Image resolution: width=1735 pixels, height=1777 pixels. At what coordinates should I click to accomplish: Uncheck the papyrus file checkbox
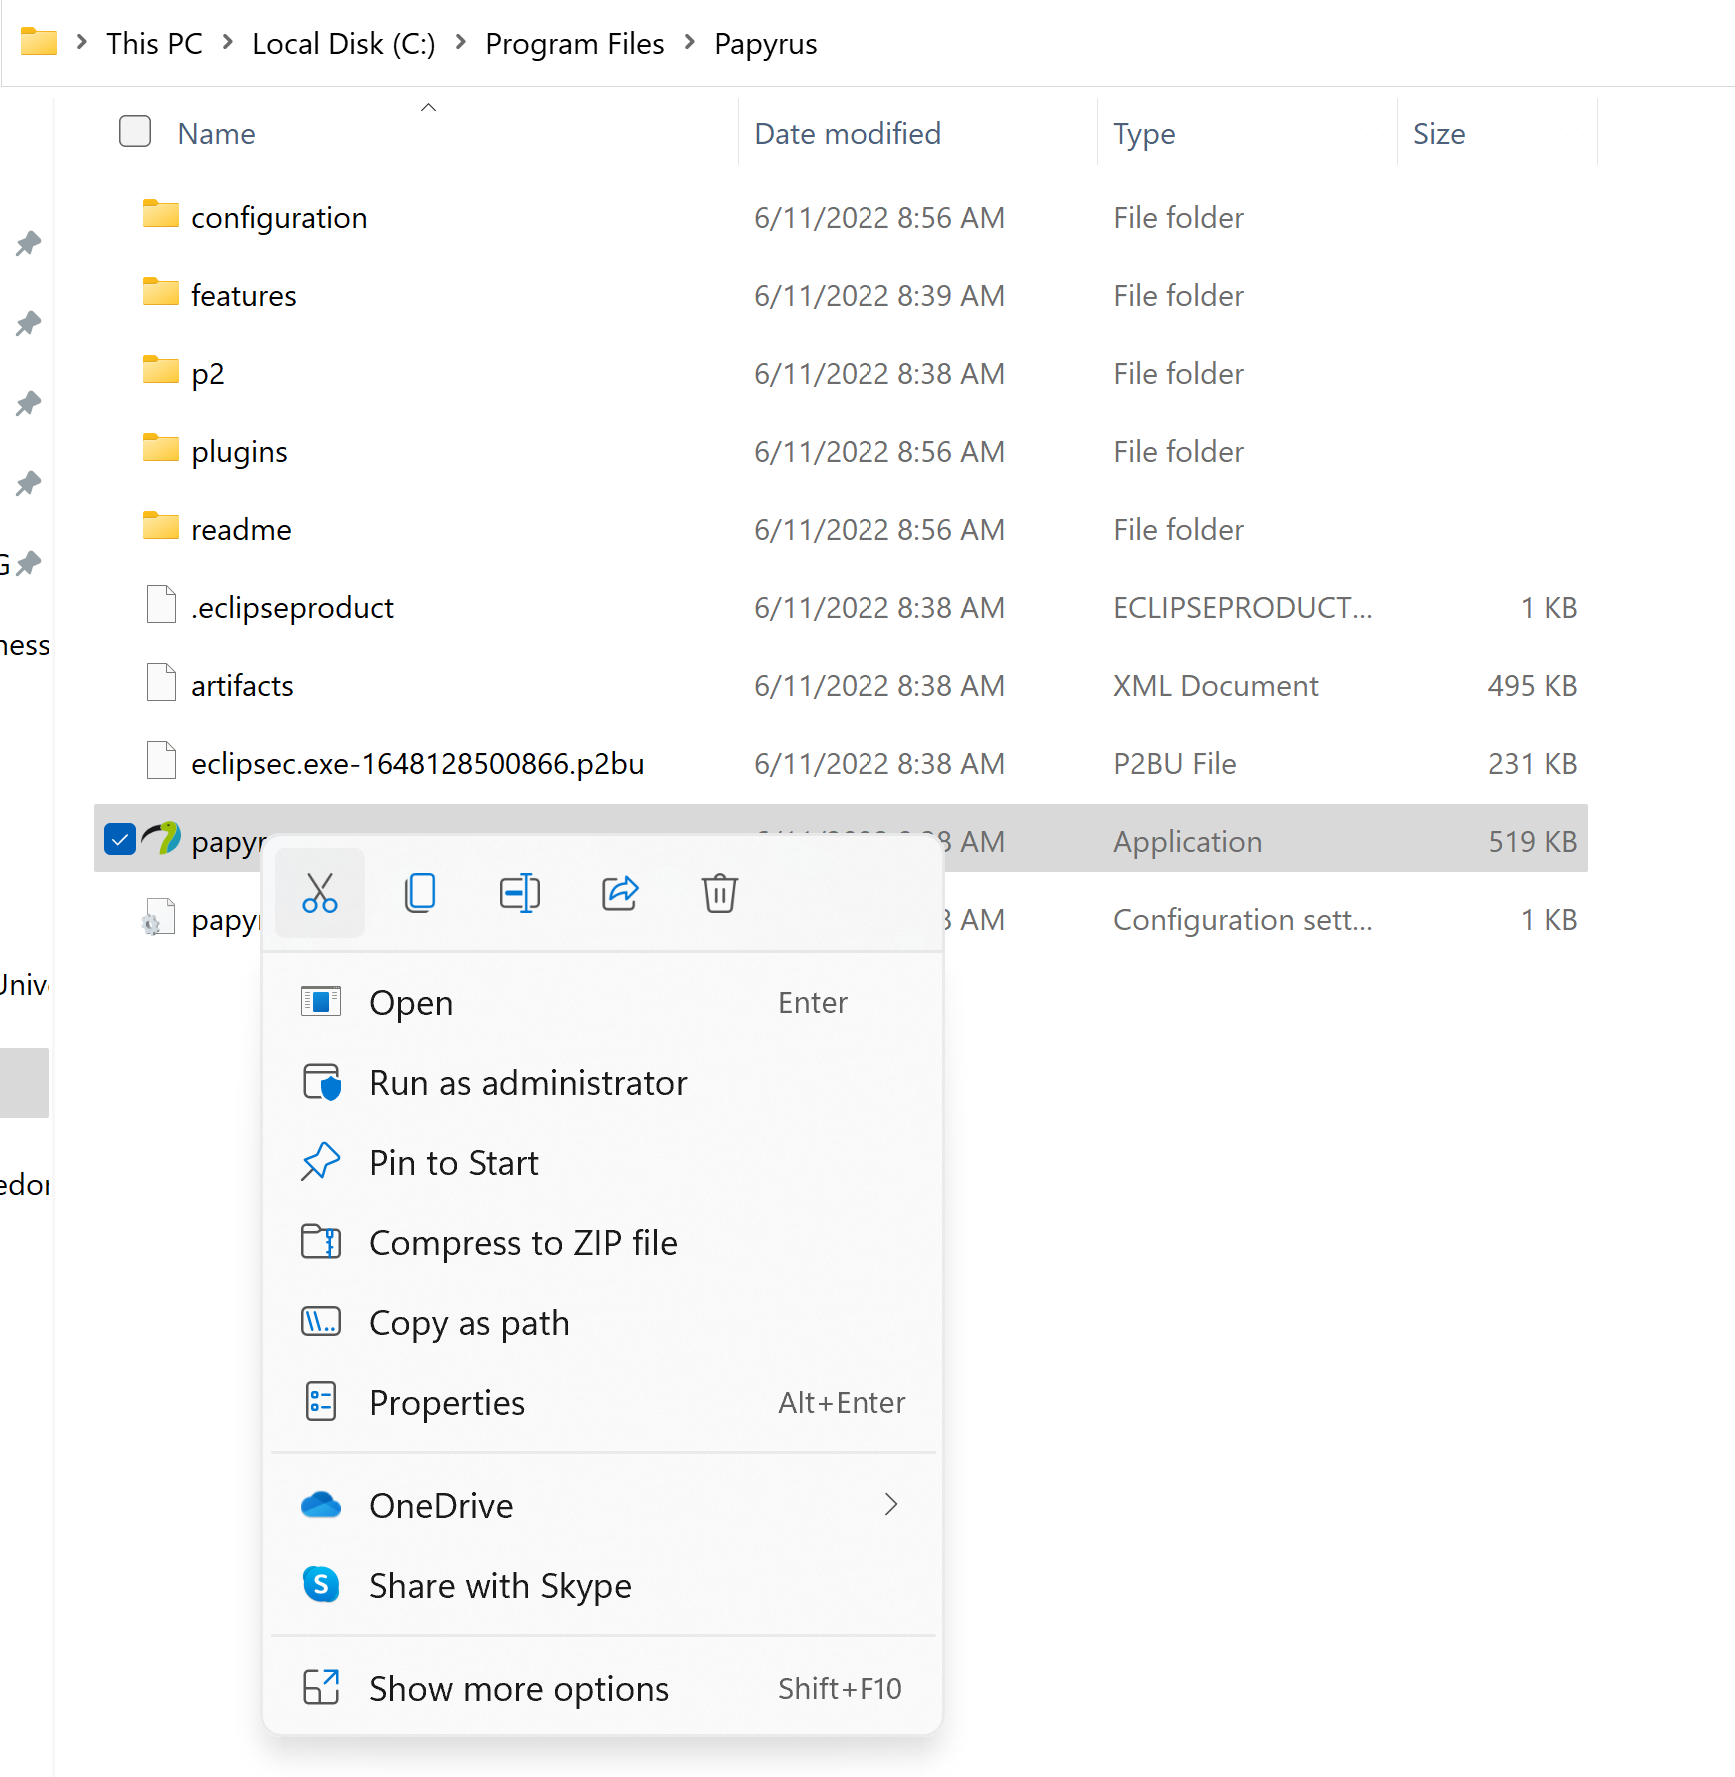point(119,839)
